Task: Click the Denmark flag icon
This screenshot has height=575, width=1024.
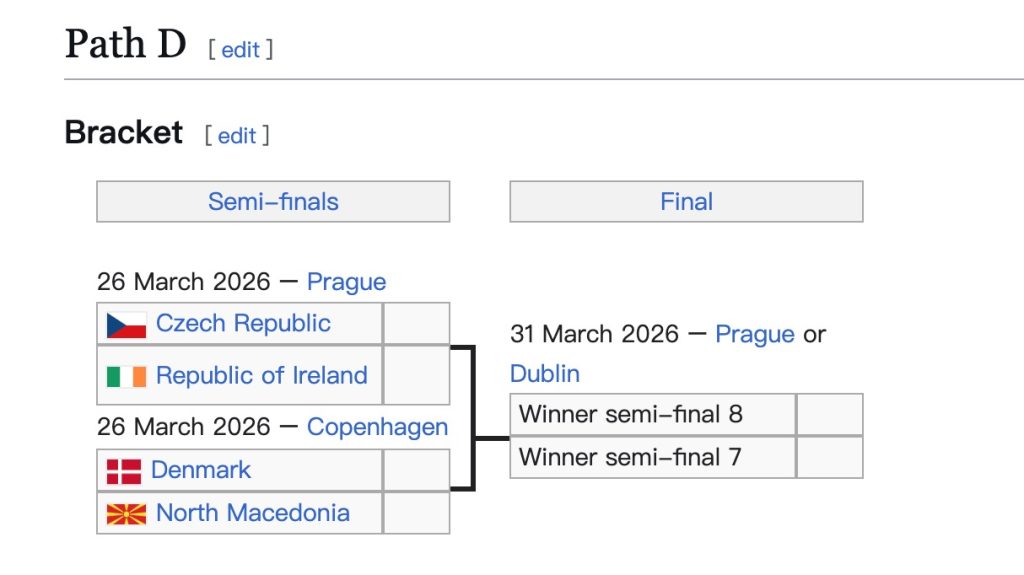Action: pyautogui.click(x=124, y=470)
